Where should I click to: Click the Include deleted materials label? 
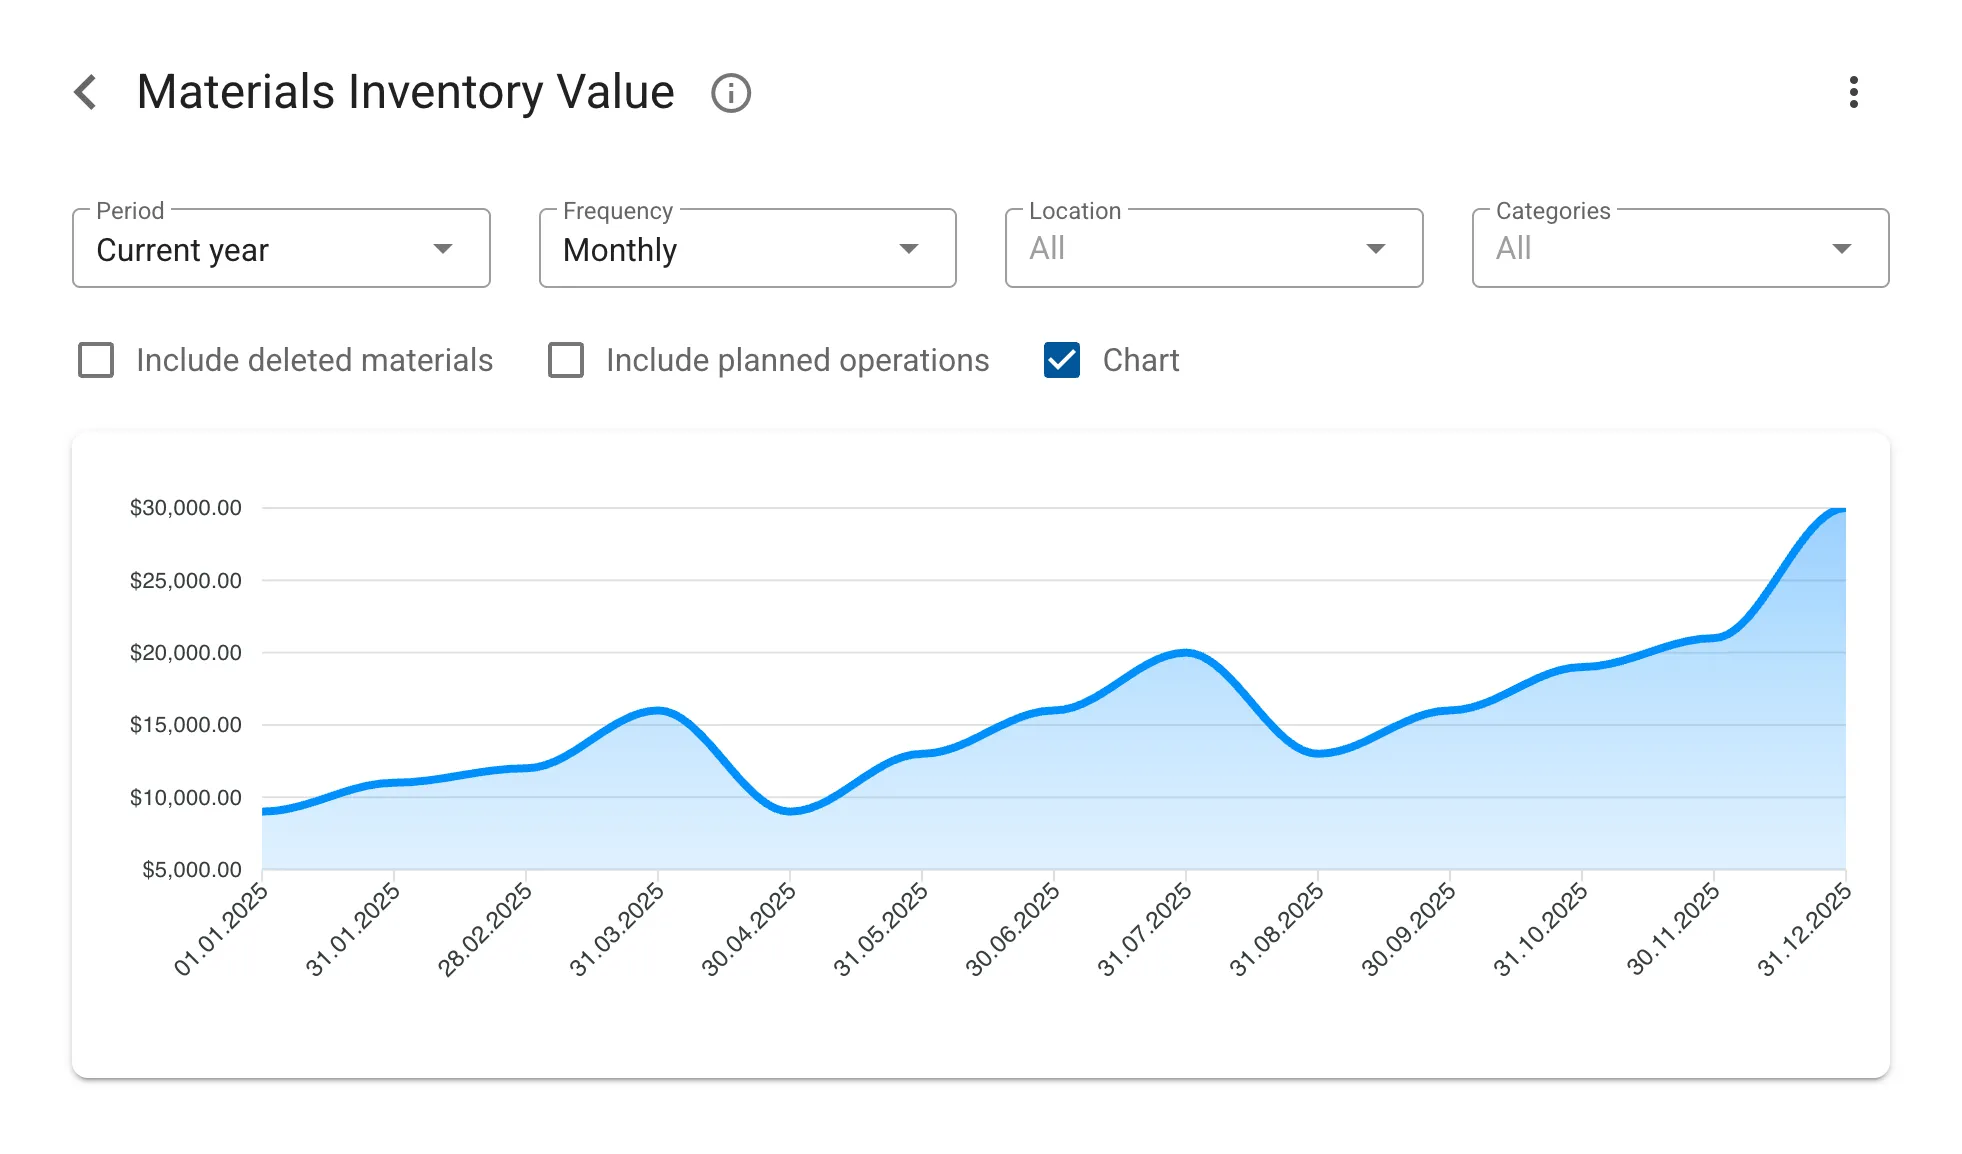point(314,360)
